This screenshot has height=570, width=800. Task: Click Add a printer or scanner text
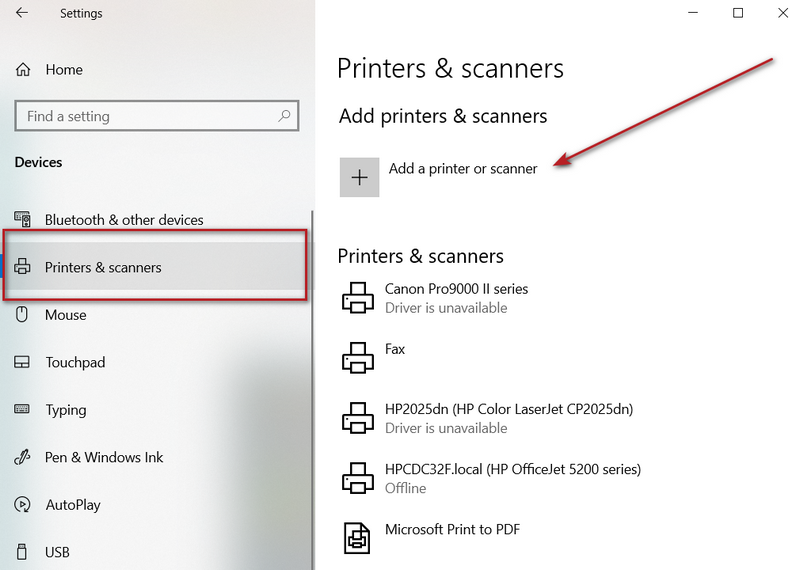463,169
